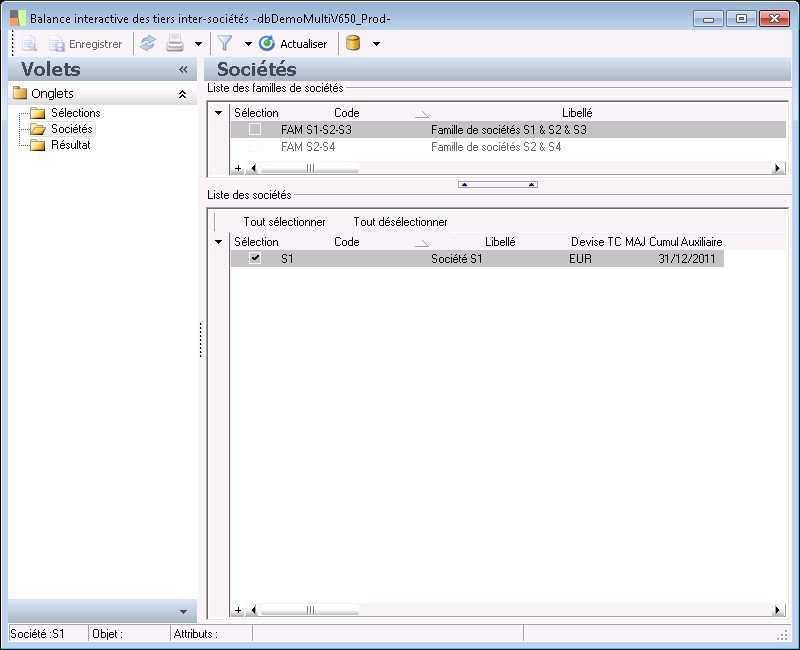Screen dimensions: 800x650
Task: Click the Actualiser button
Action: tap(293, 44)
